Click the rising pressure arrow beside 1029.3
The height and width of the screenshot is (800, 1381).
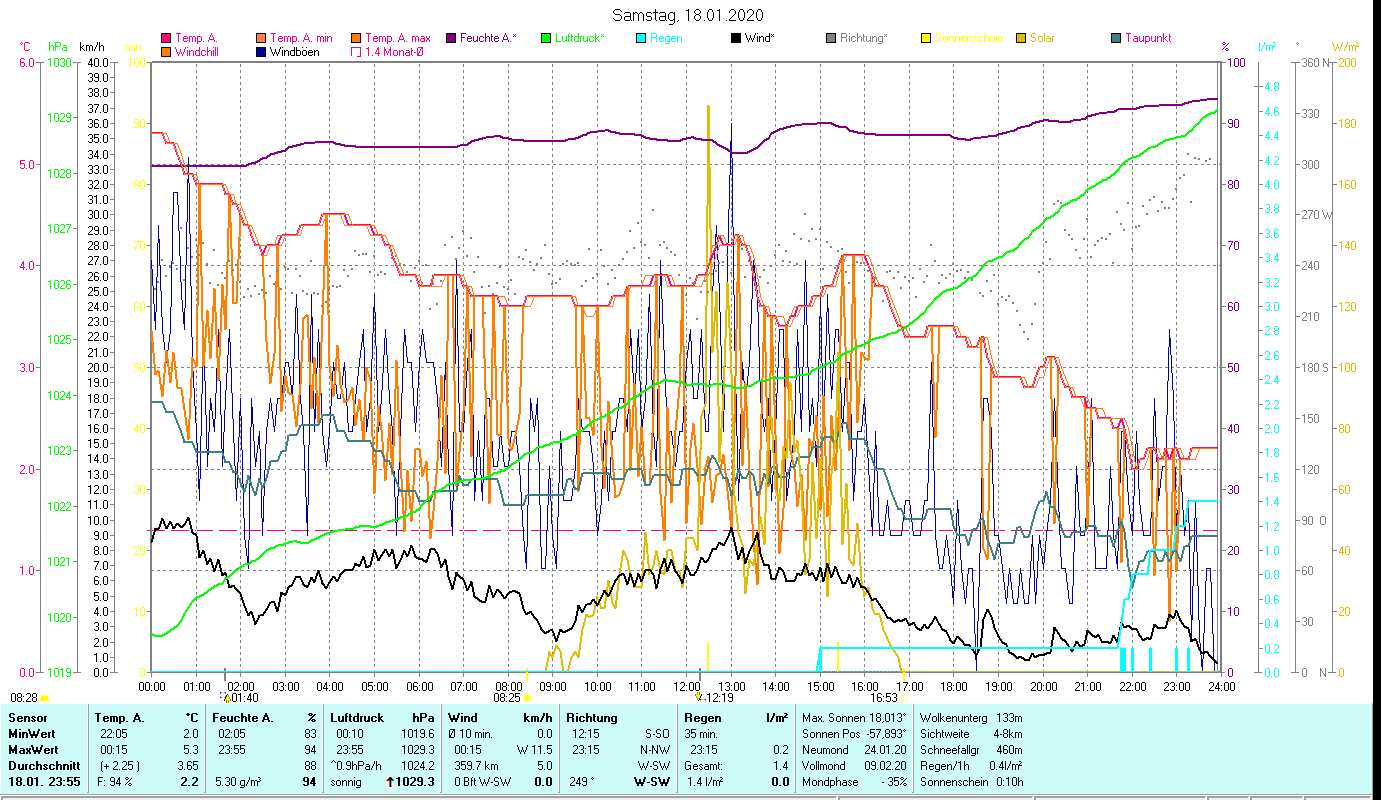[x=388, y=781]
